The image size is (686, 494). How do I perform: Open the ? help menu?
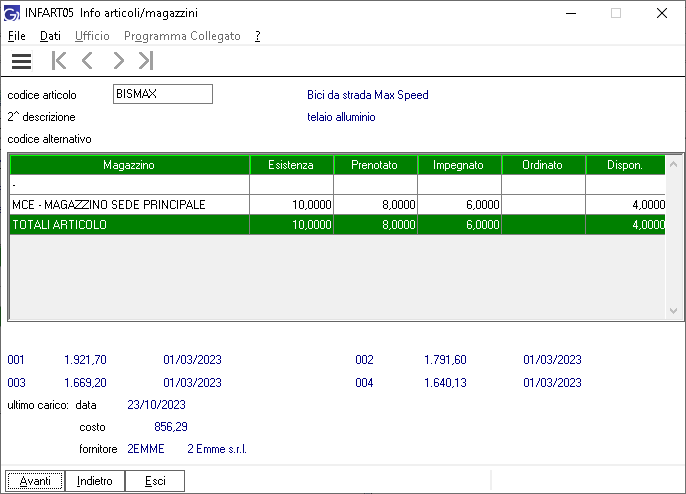(x=258, y=36)
